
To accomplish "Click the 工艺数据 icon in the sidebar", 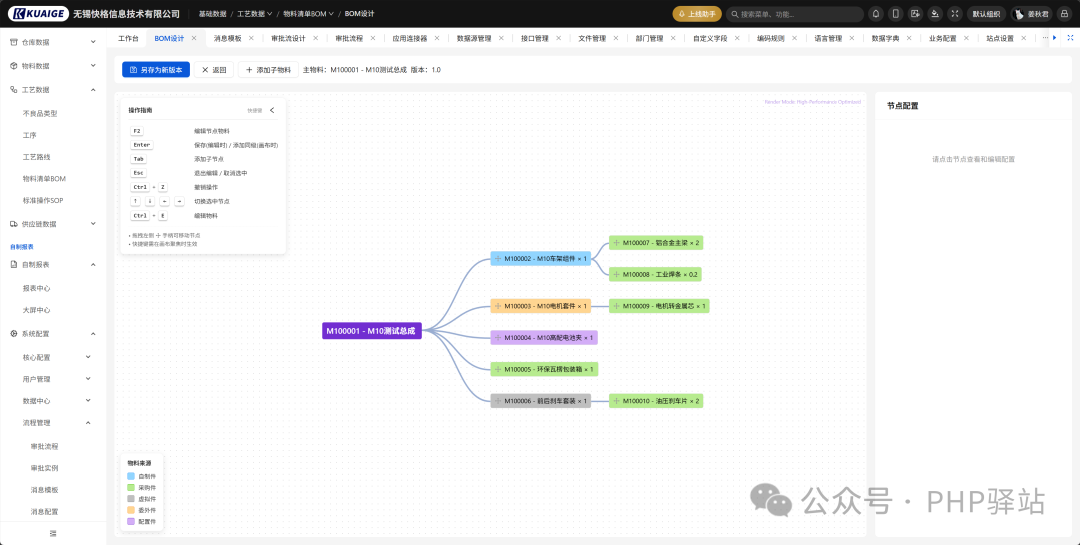I will (14, 90).
